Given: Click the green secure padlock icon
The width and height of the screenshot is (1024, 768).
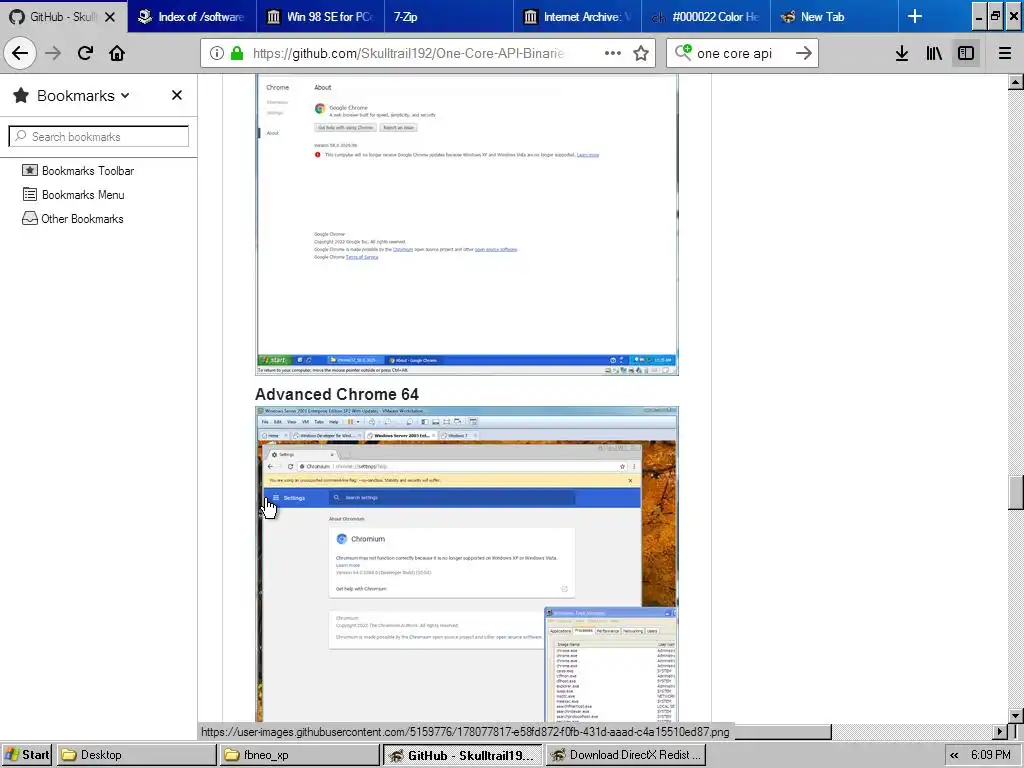Looking at the screenshot, I should point(237,53).
